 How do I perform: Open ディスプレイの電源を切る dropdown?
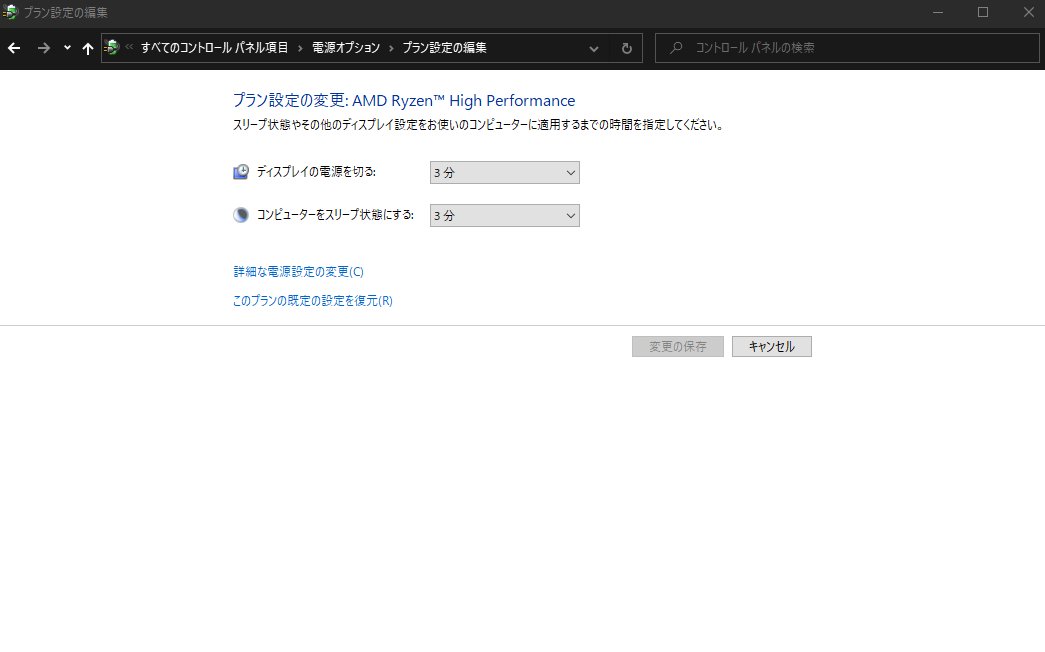[x=505, y=173]
